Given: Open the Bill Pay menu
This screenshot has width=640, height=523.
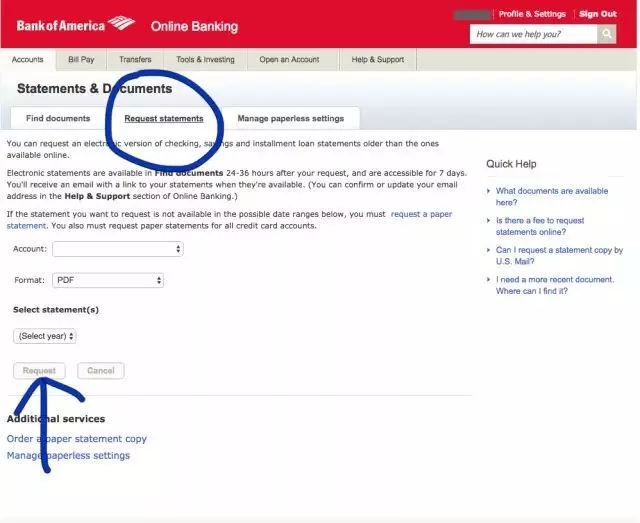Looking at the screenshot, I should click(81, 60).
